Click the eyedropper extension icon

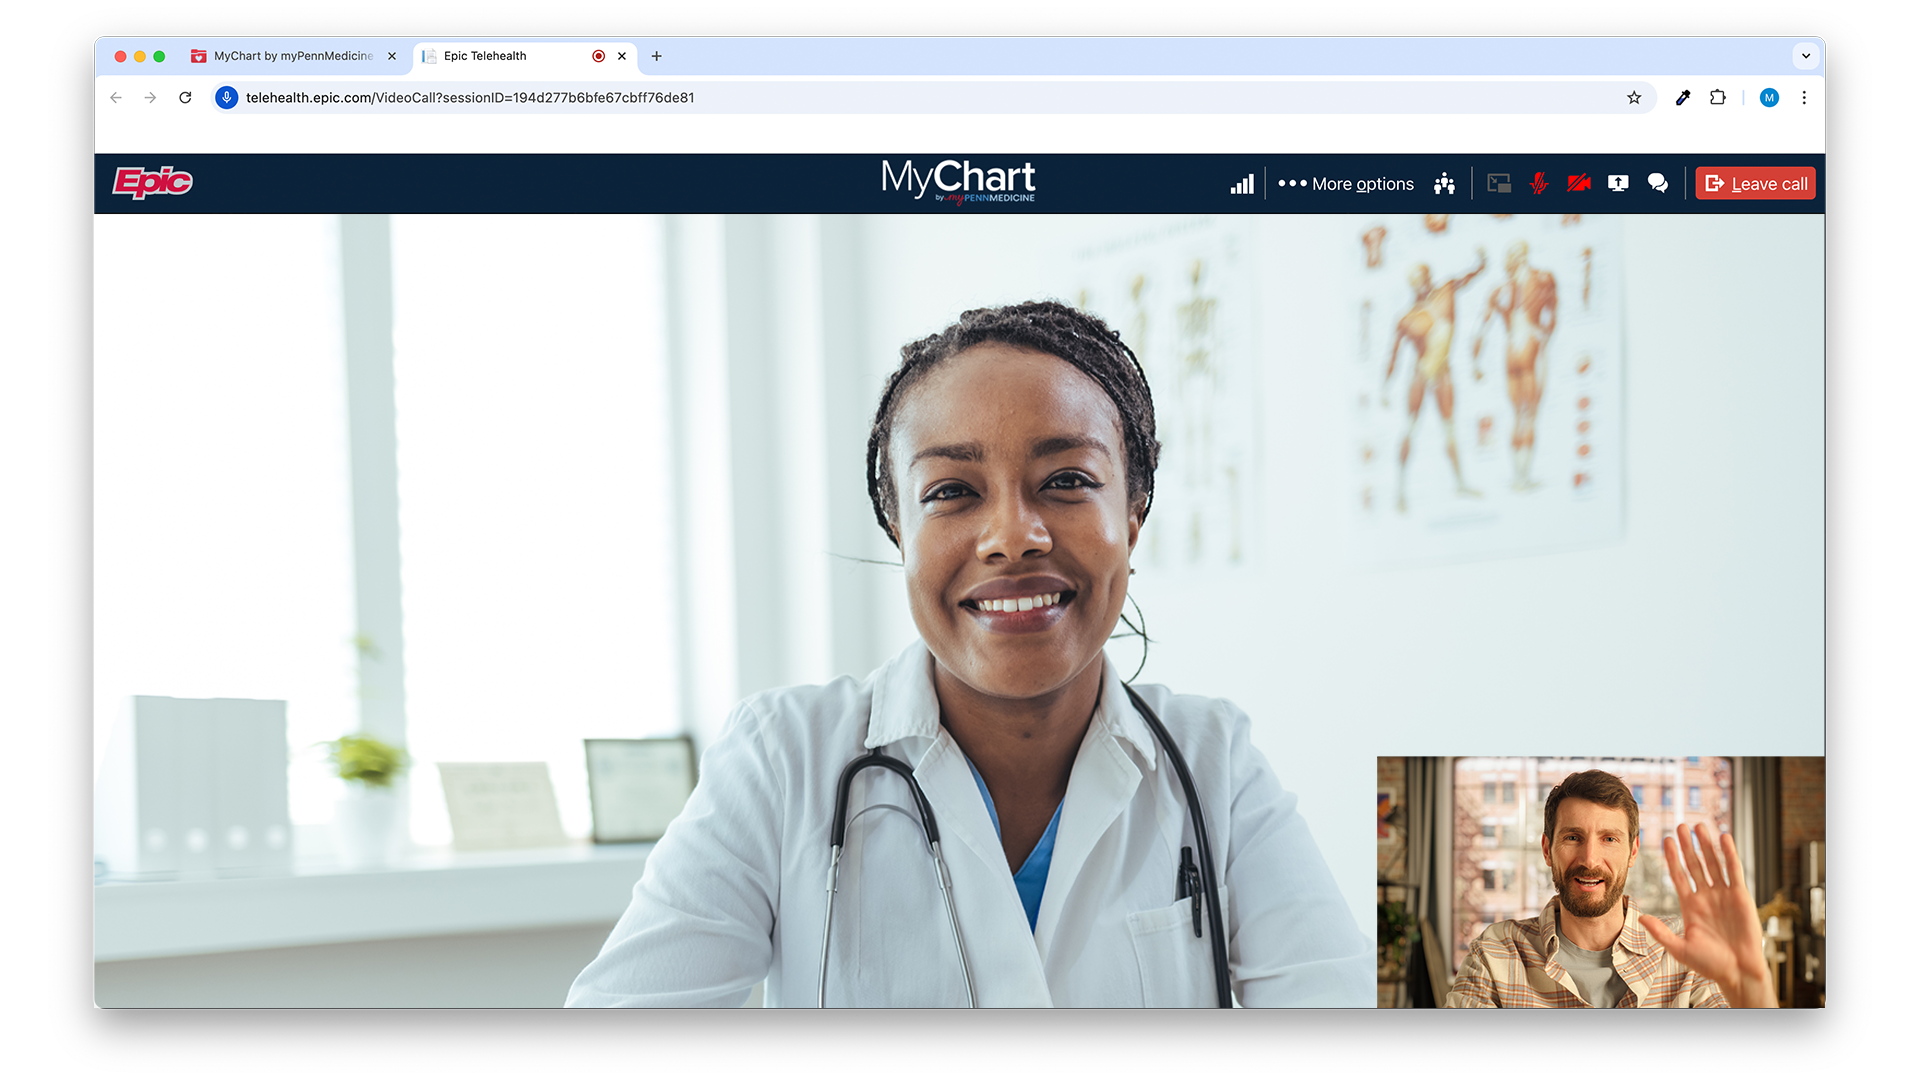pos(1683,98)
